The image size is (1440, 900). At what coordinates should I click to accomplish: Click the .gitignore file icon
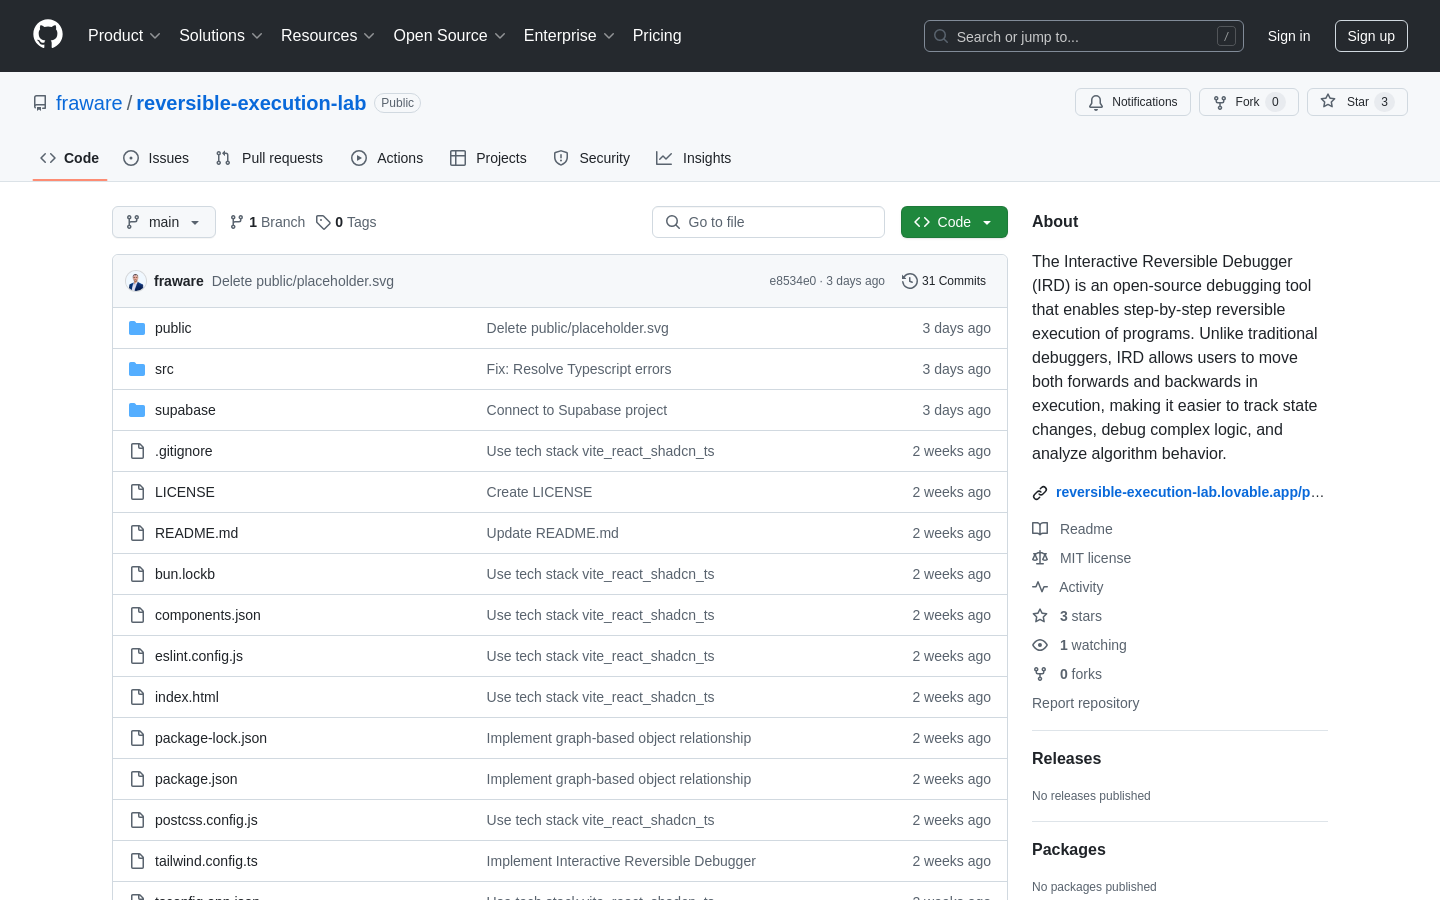pos(137,451)
